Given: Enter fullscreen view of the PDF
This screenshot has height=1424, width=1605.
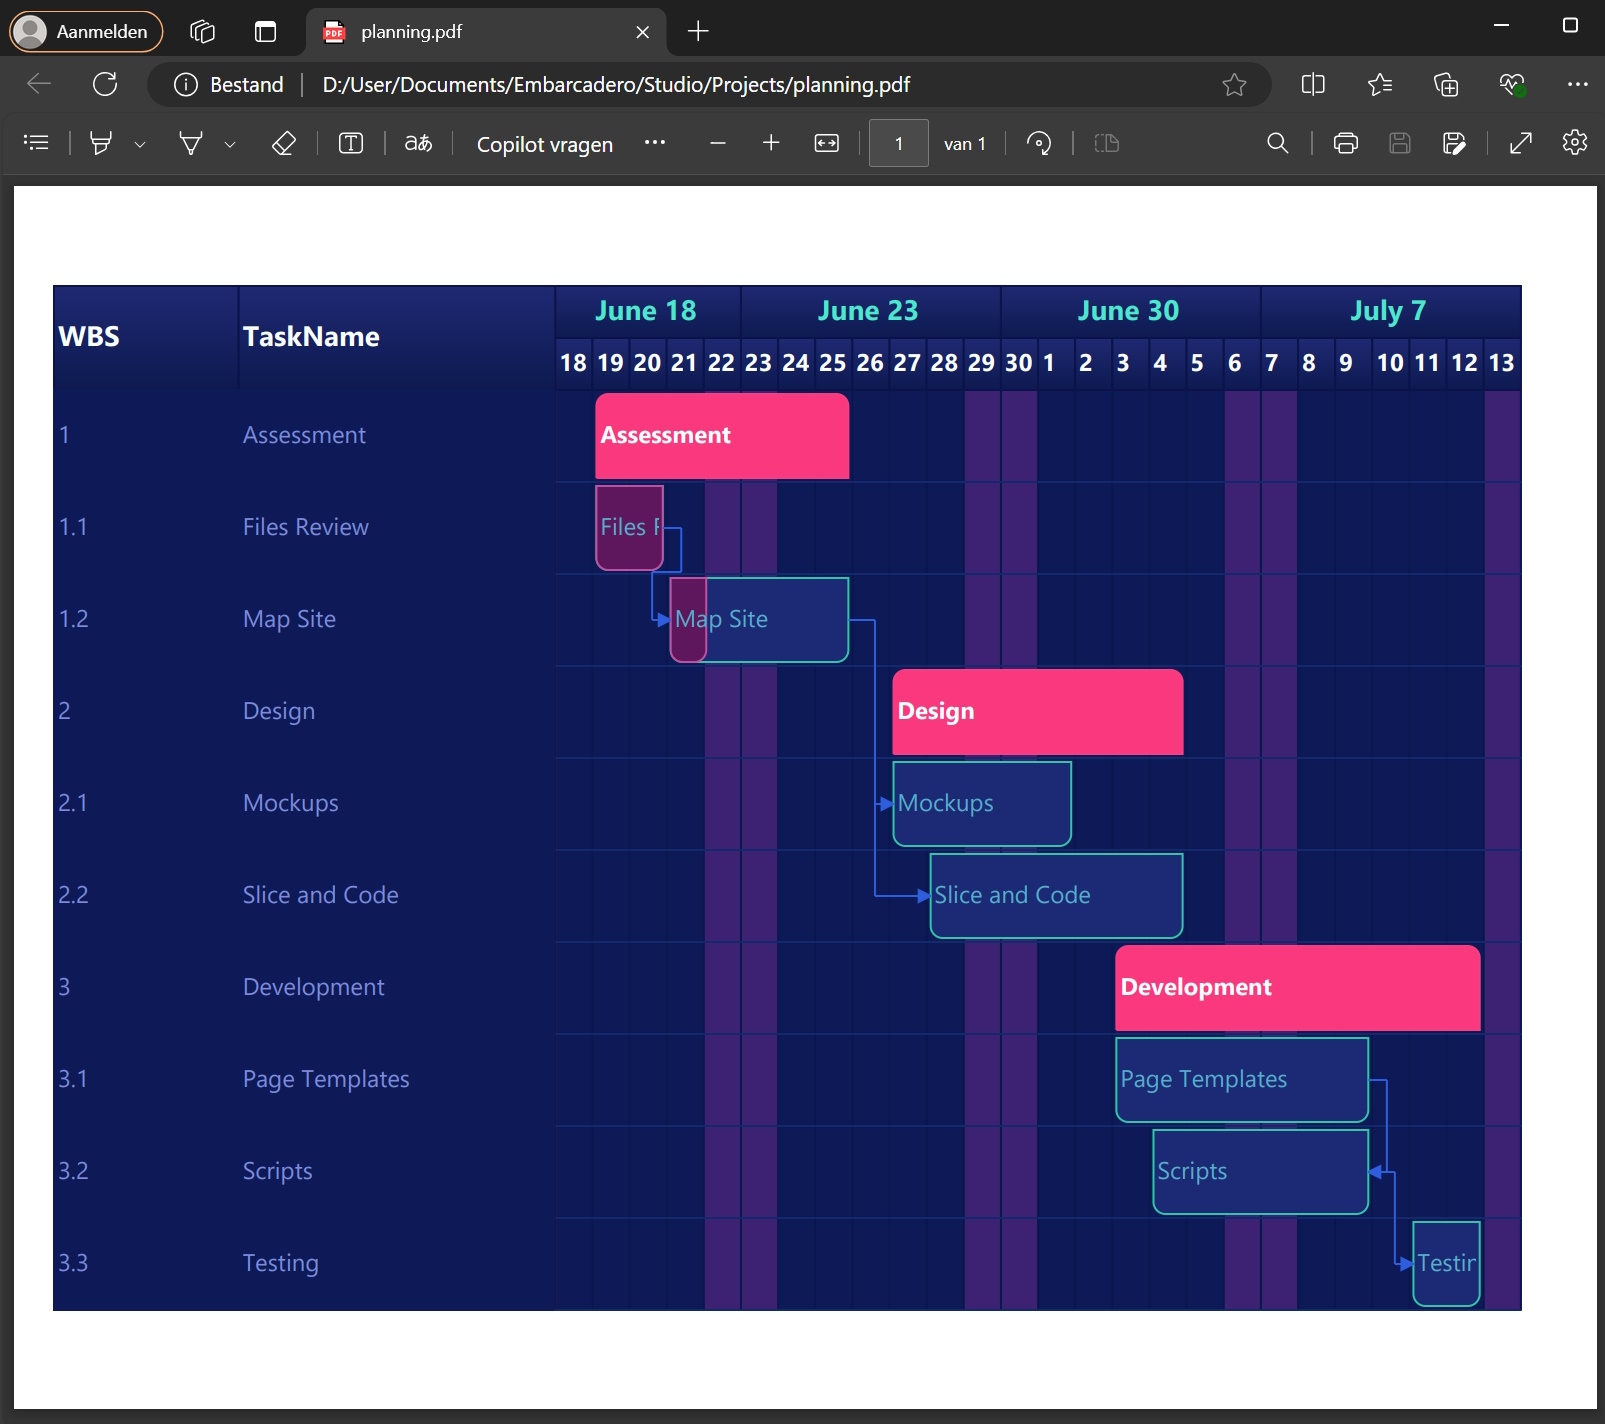Looking at the screenshot, I should [1520, 143].
